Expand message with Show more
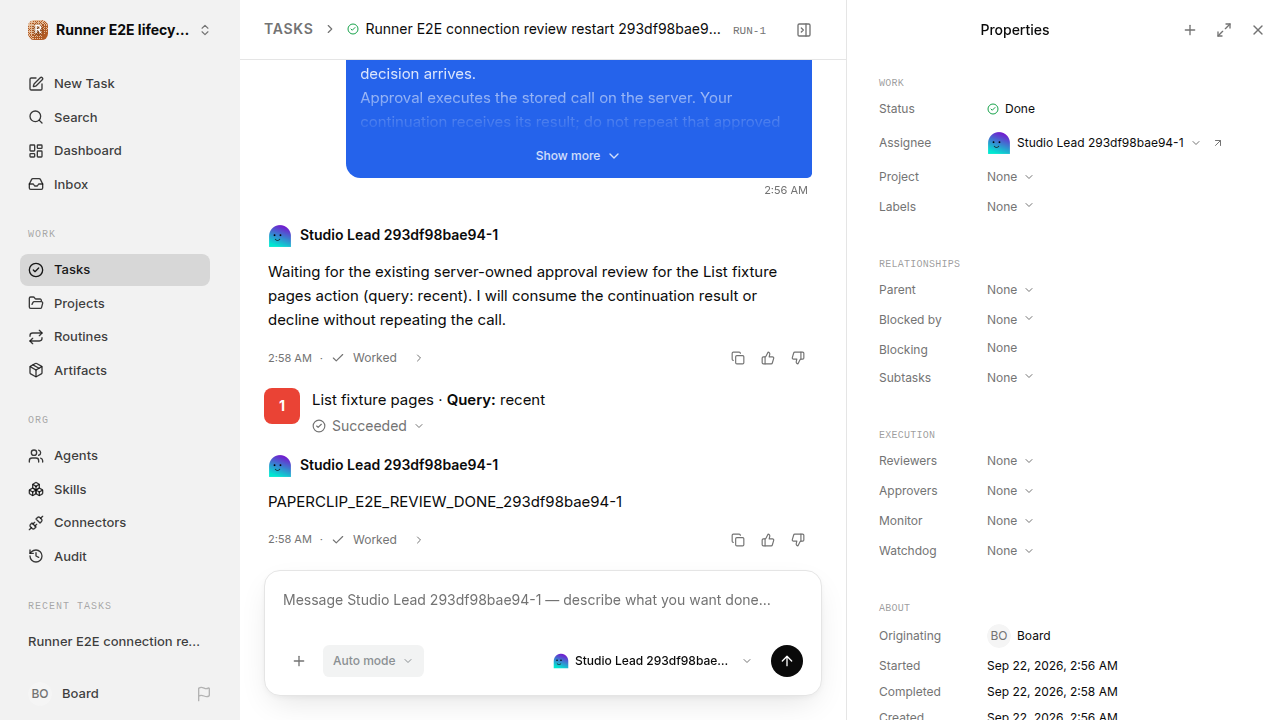Image resolution: width=1280 pixels, height=720 pixels. pos(578,156)
